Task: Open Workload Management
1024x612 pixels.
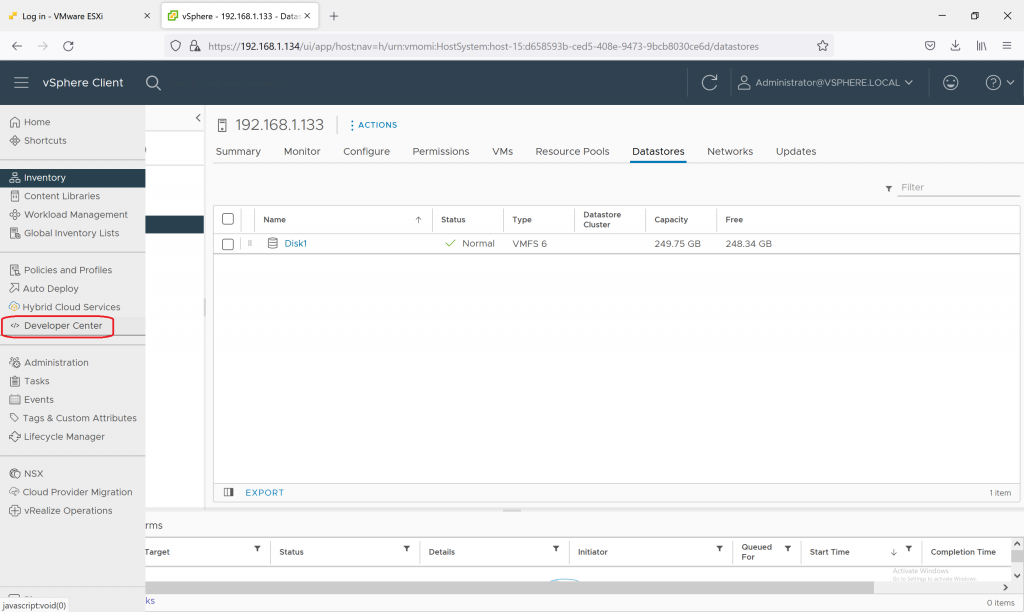Action: point(69,214)
